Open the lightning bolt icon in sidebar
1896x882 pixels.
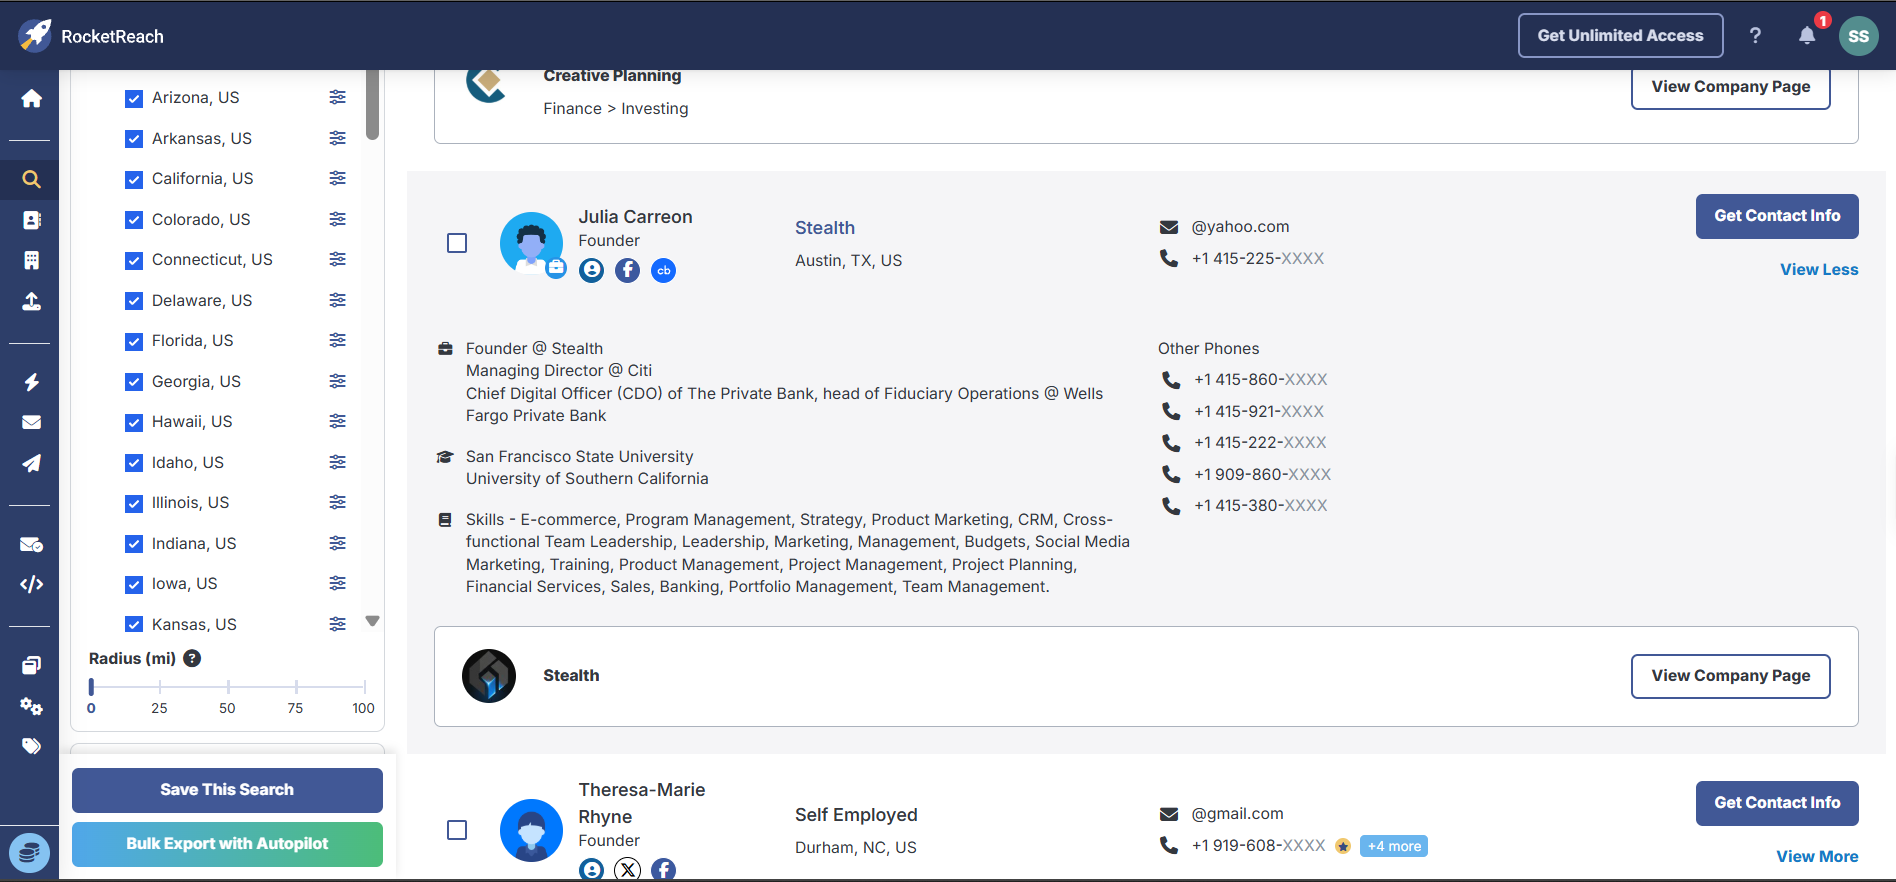(32, 382)
